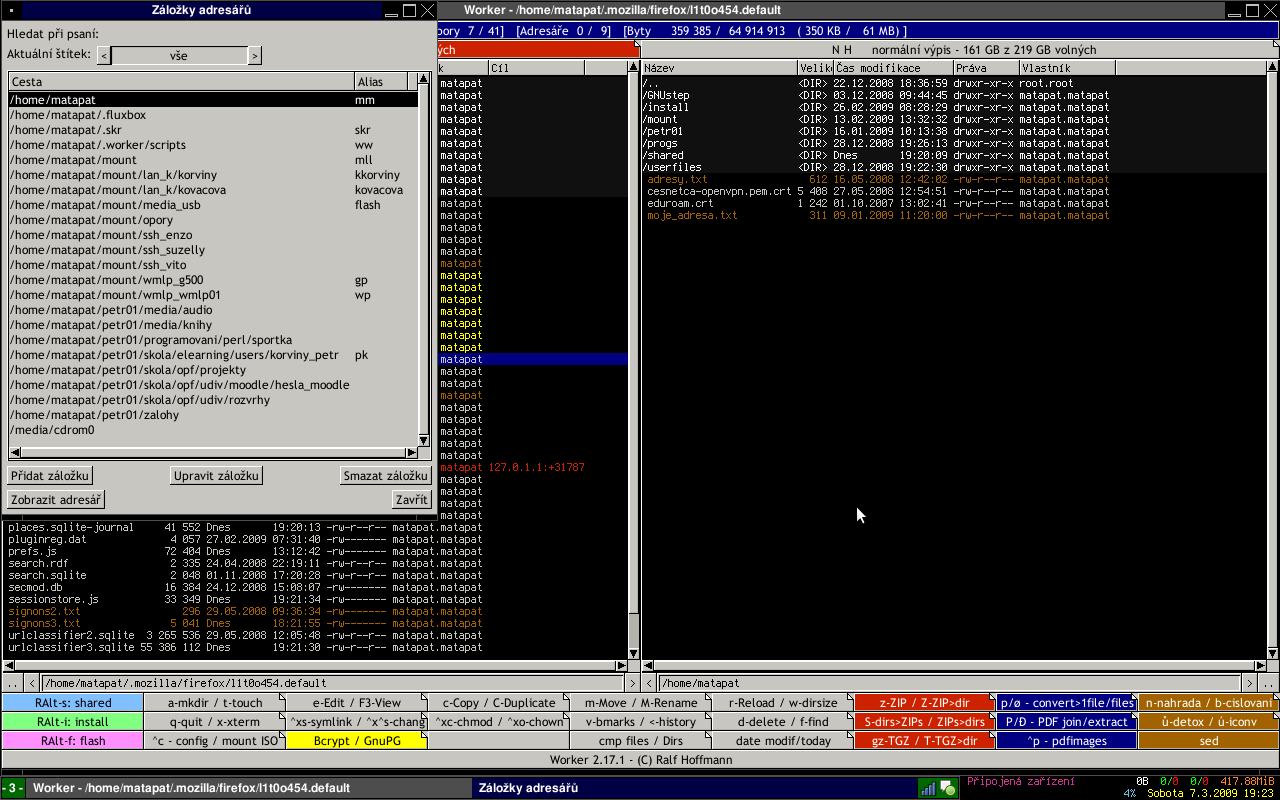
Task: Click 'Přidat záložku' button
Action: (50, 476)
